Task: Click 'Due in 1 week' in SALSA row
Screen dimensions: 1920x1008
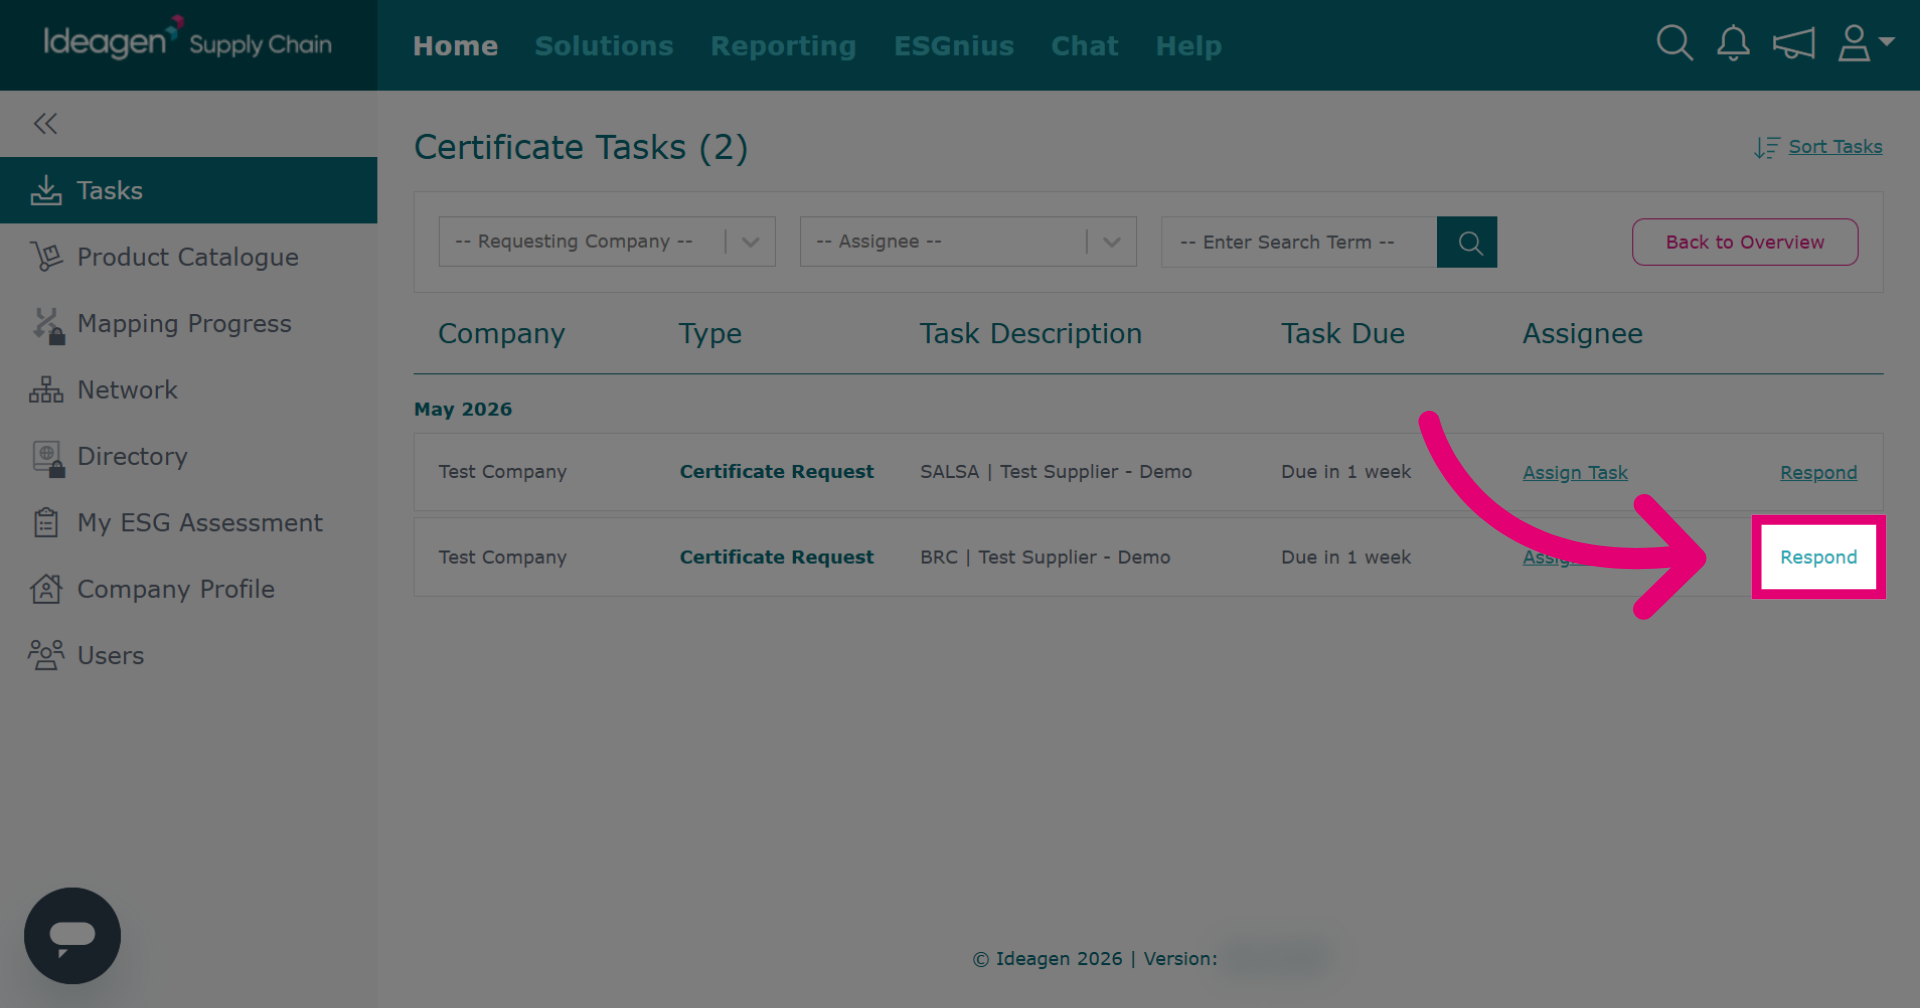Action: [1346, 471]
